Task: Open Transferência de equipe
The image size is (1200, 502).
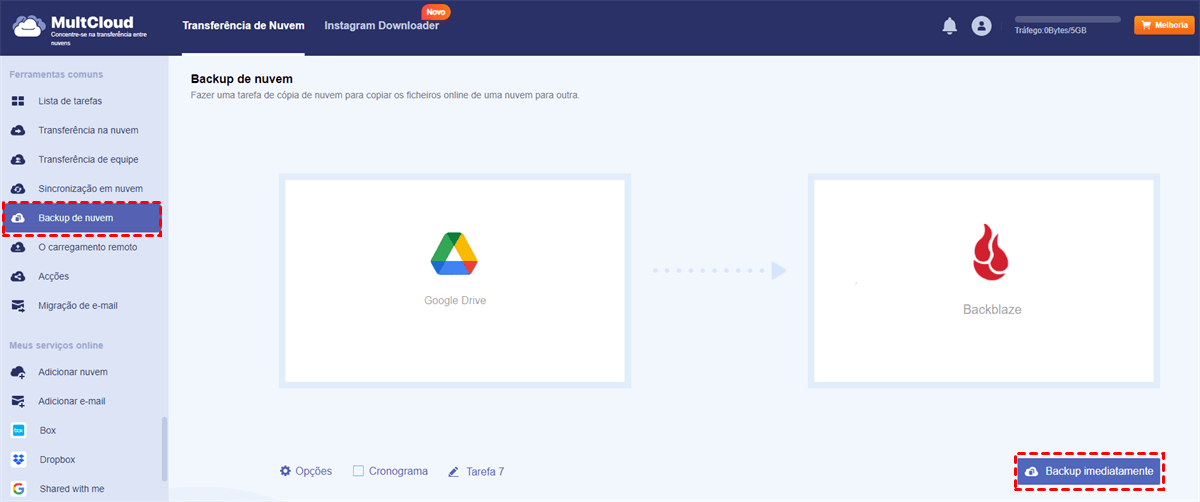Action: click(x=88, y=159)
